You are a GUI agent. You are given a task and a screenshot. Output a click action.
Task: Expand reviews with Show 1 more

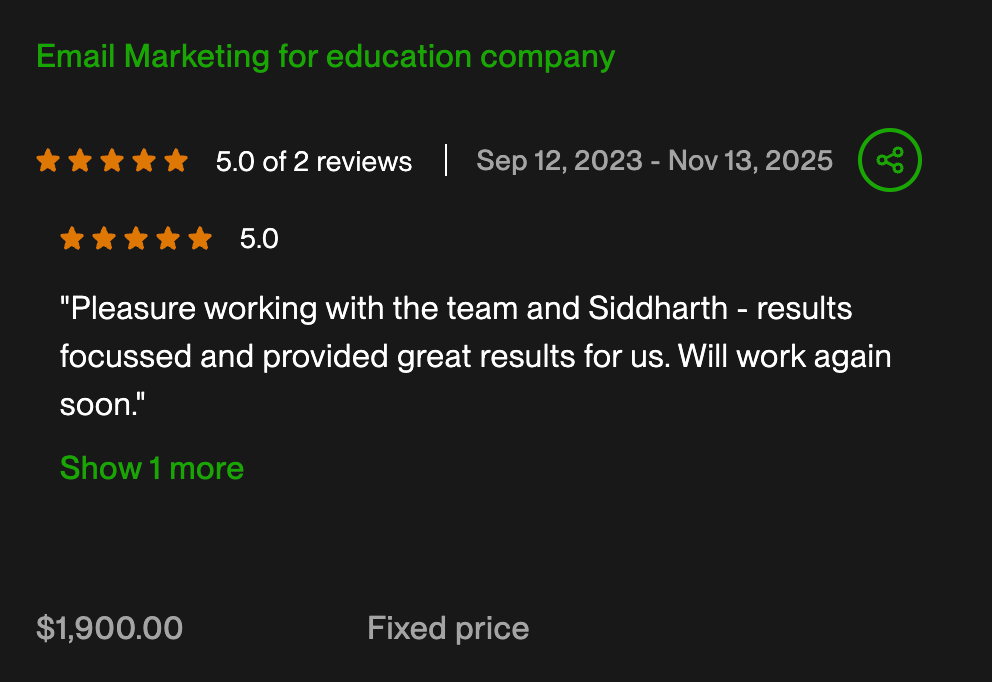pyautogui.click(x=152, y=468)
